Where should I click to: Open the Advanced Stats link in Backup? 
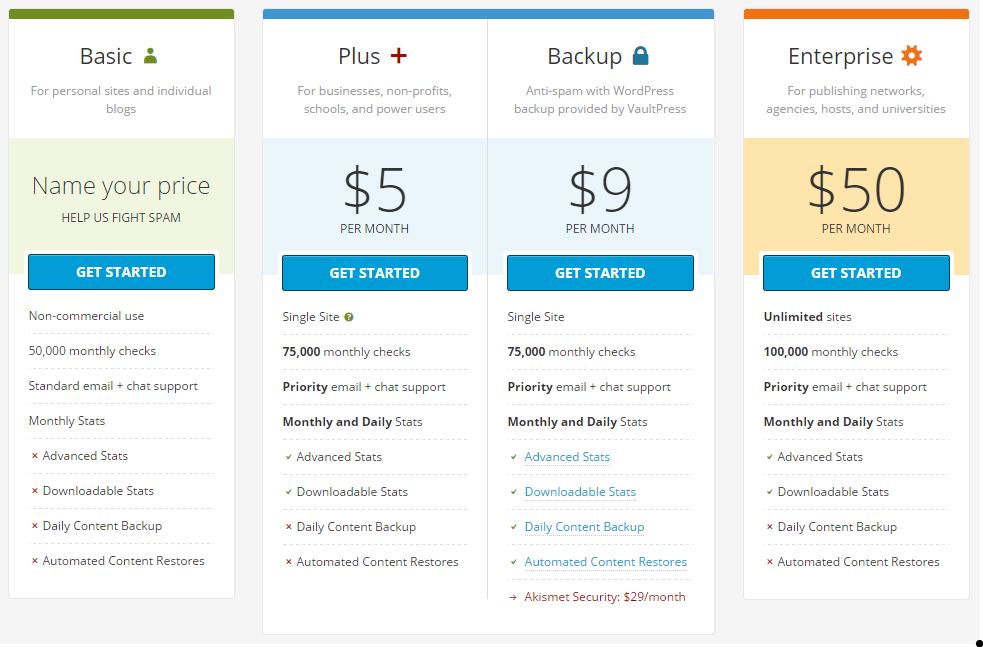point(567,457)
